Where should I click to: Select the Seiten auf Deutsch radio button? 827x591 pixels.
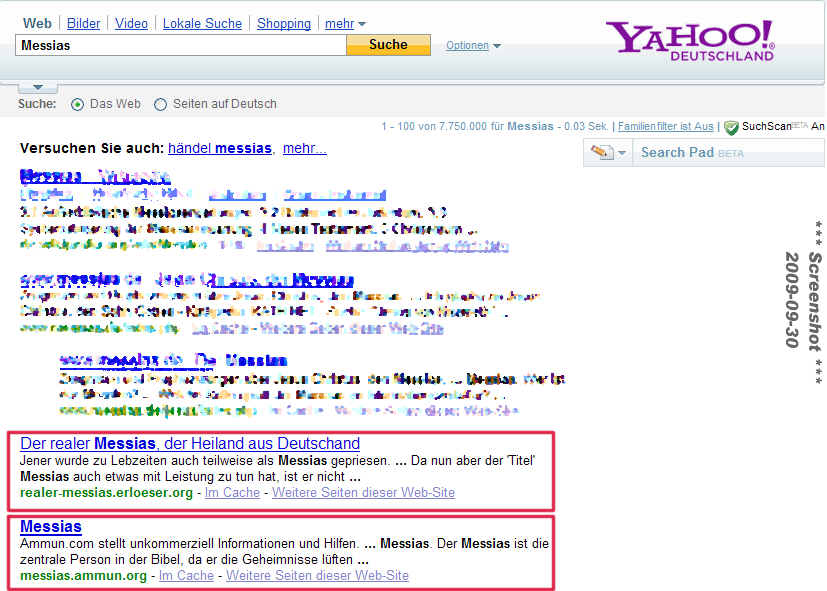160,104
